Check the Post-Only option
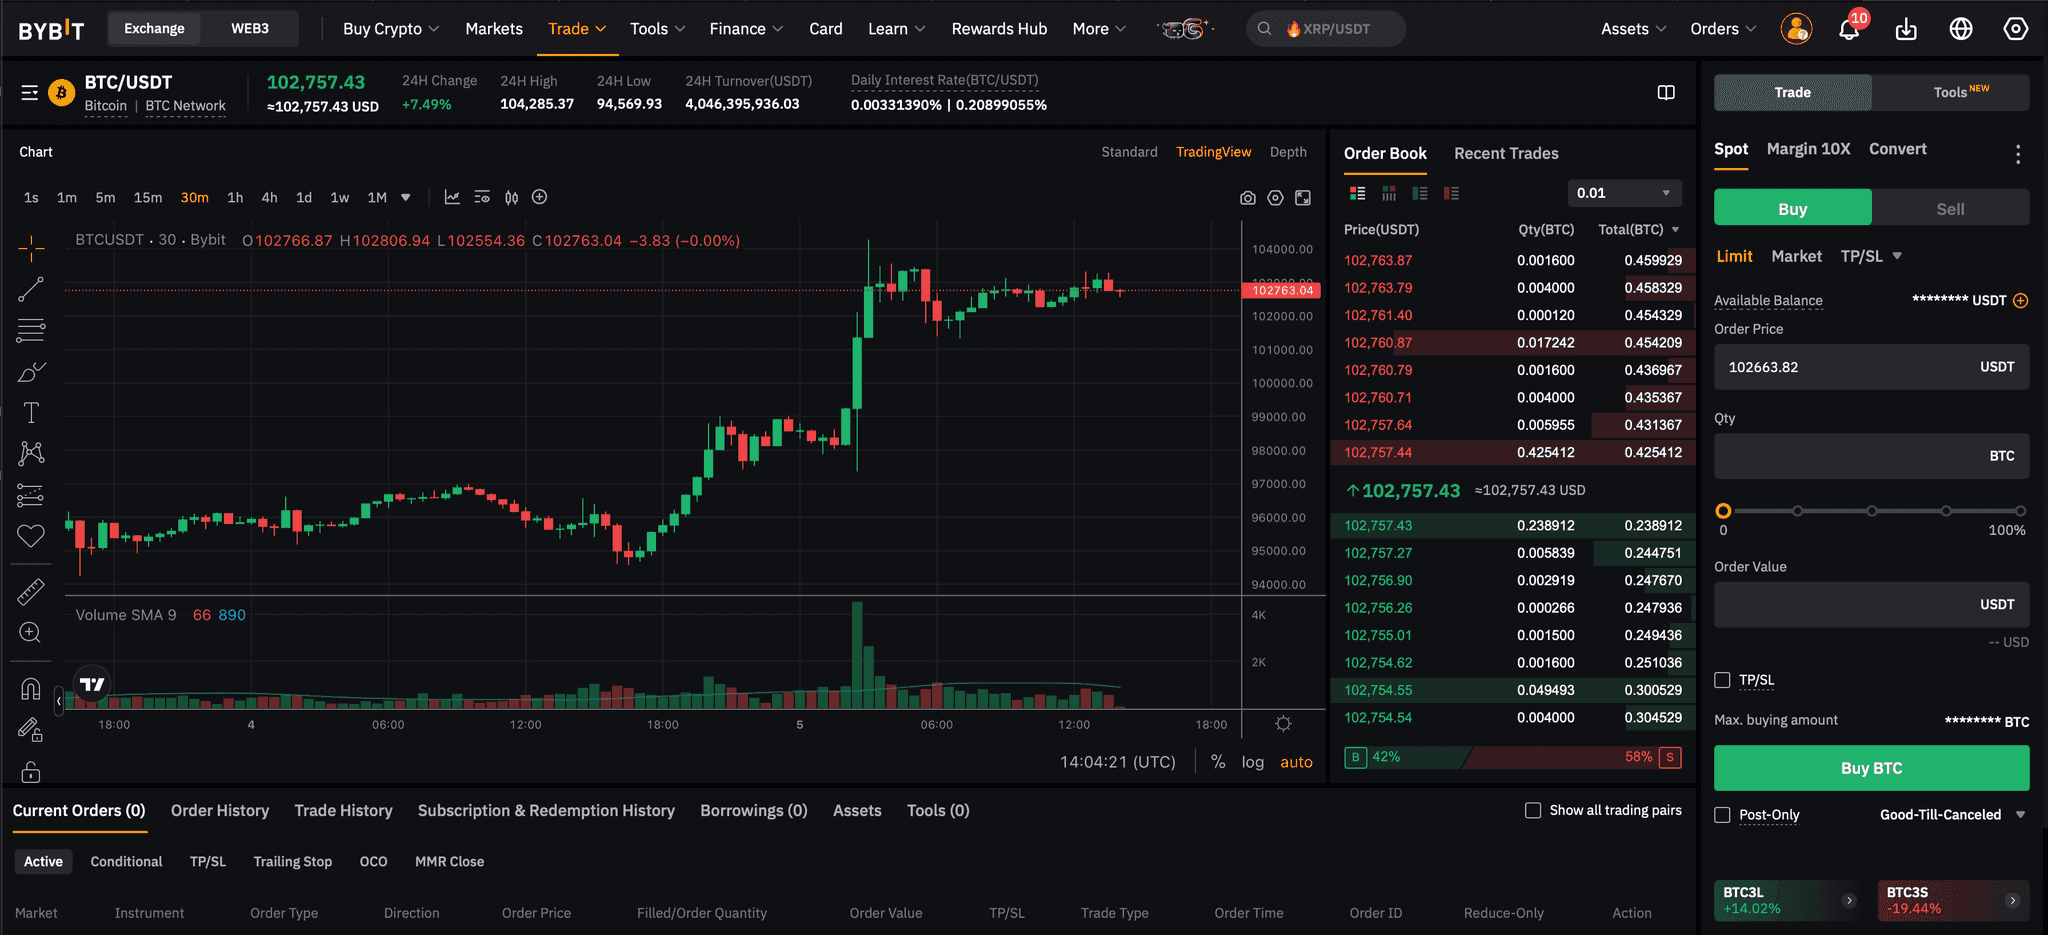Image resolution: width=2048 pixels, height=935 pixels. pos(1722,815)
